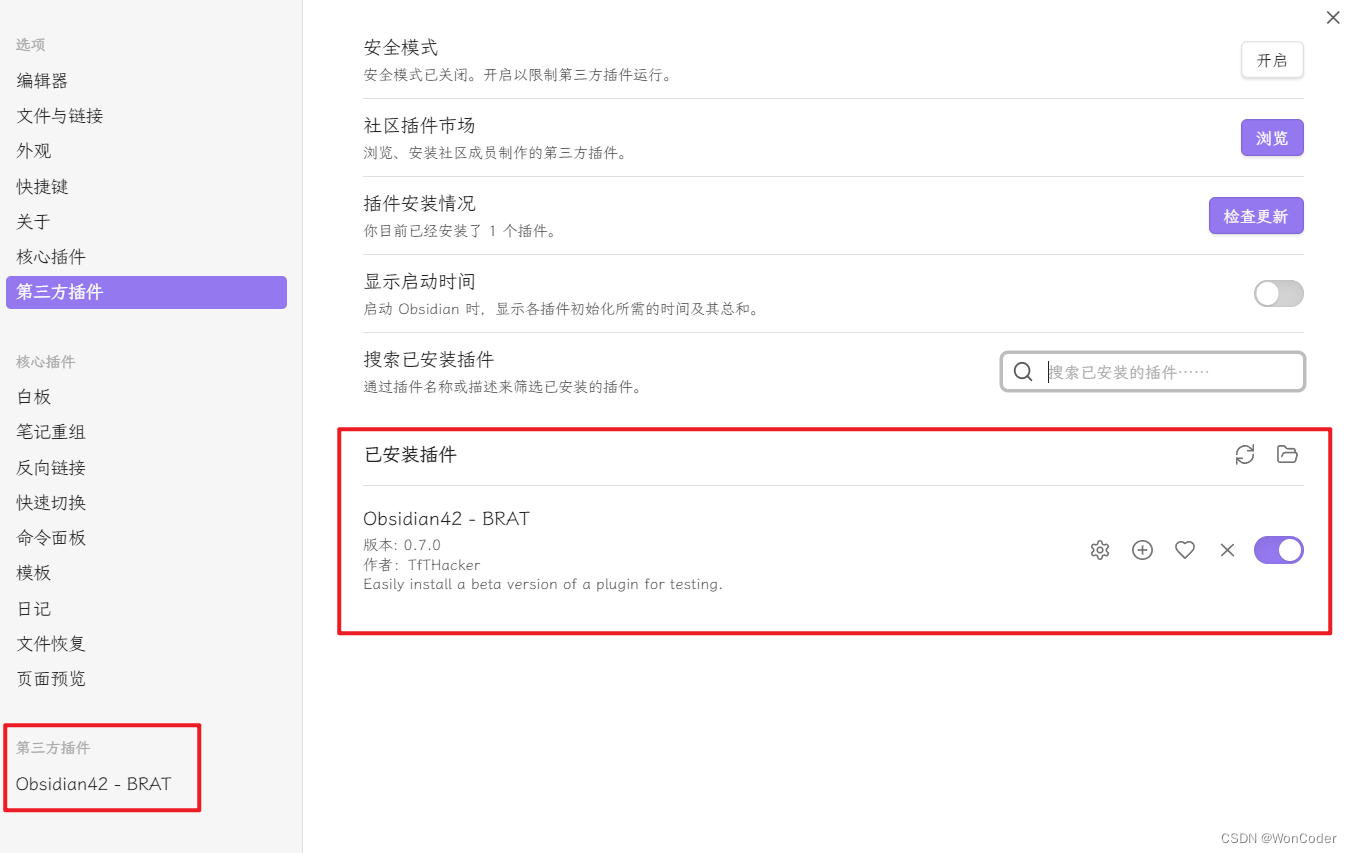Click the heart donate icon for BRAT

[x=1185, y=550]
